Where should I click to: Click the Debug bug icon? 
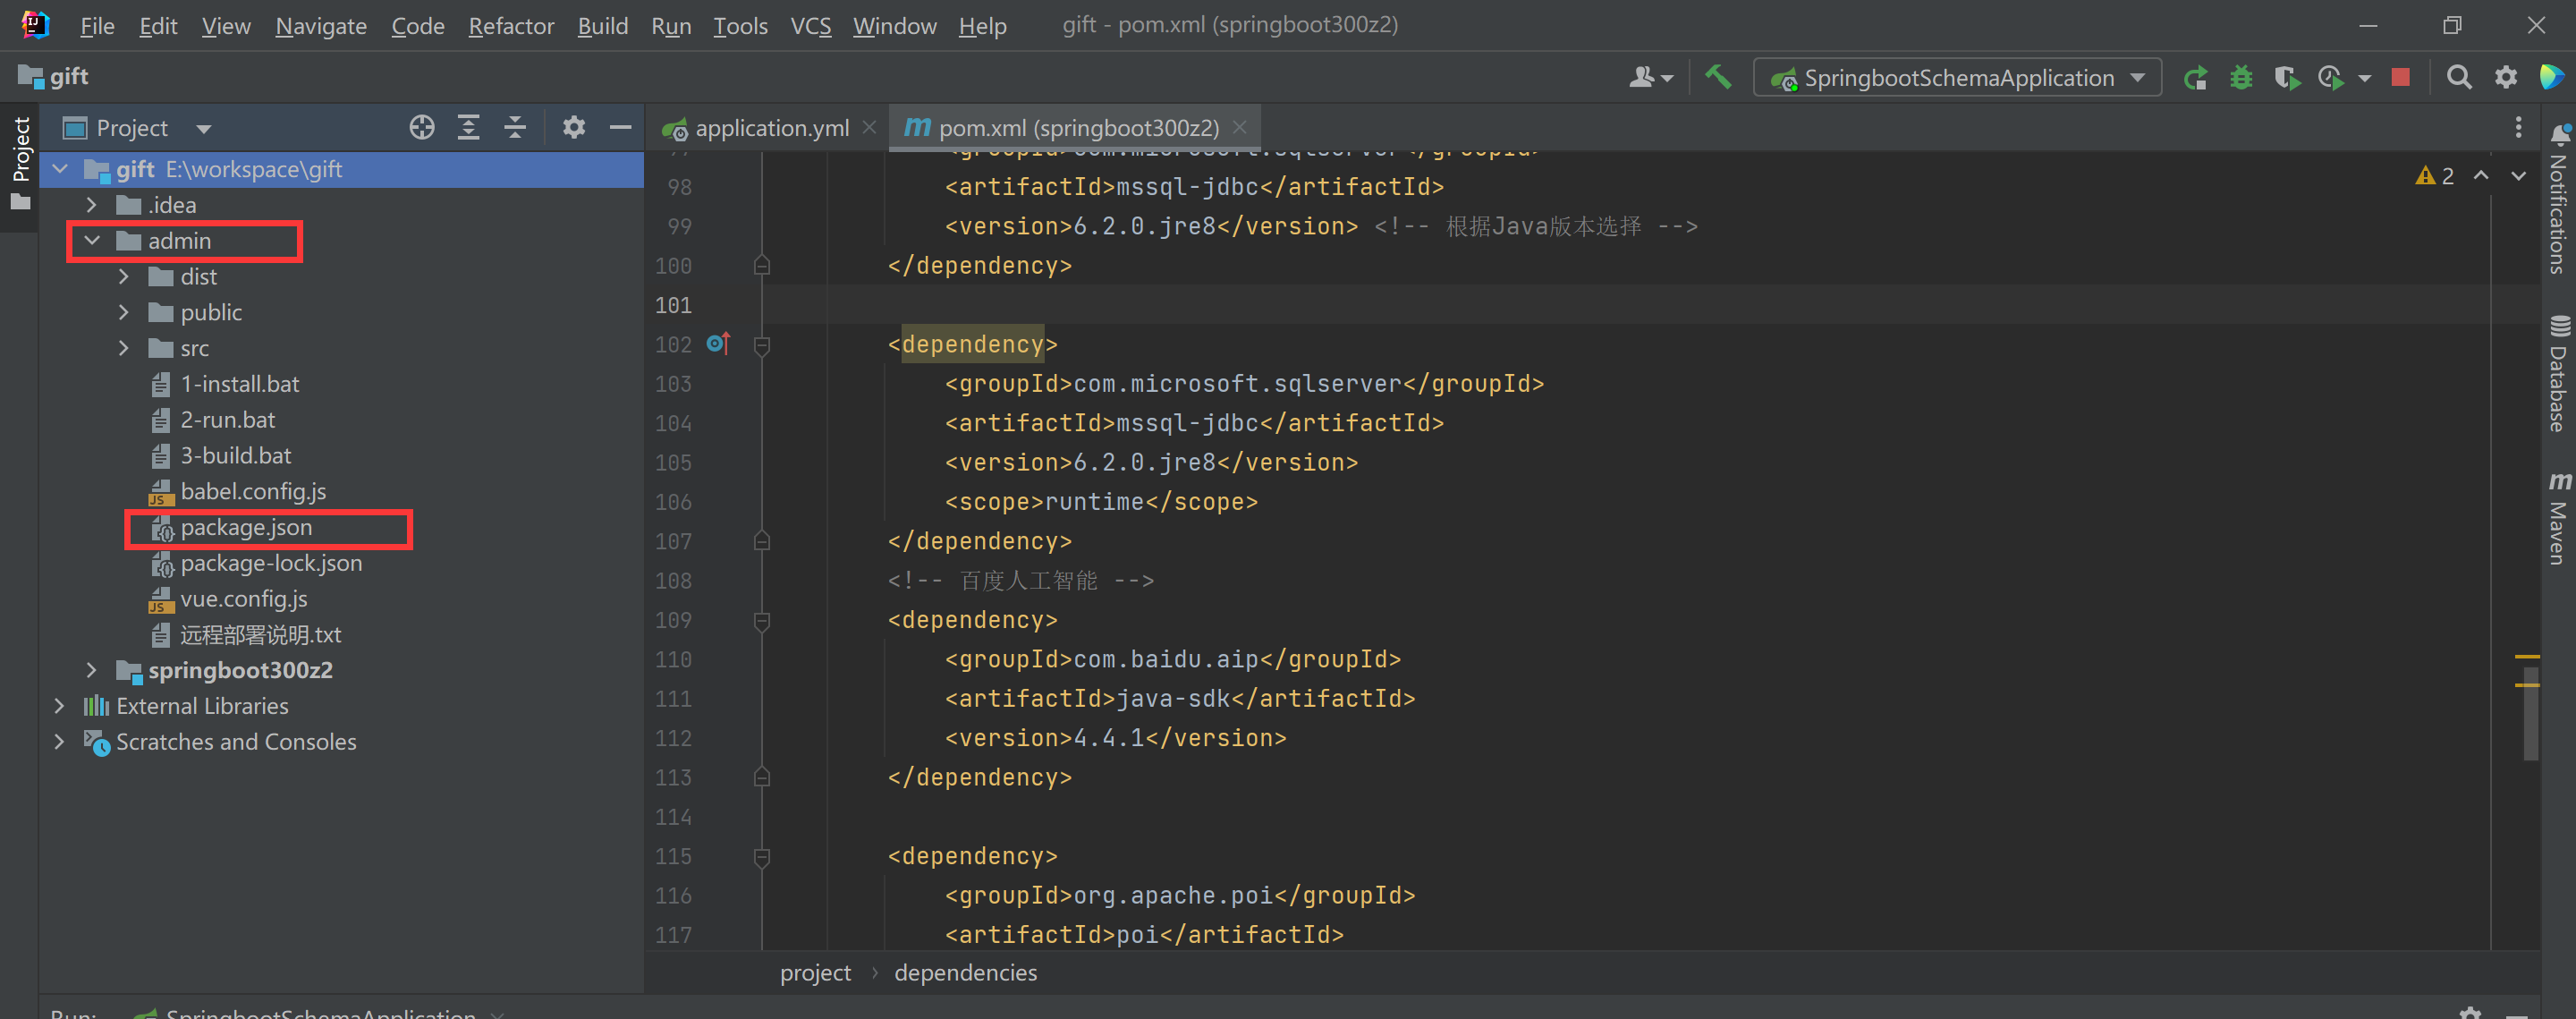click(2241, 77)
